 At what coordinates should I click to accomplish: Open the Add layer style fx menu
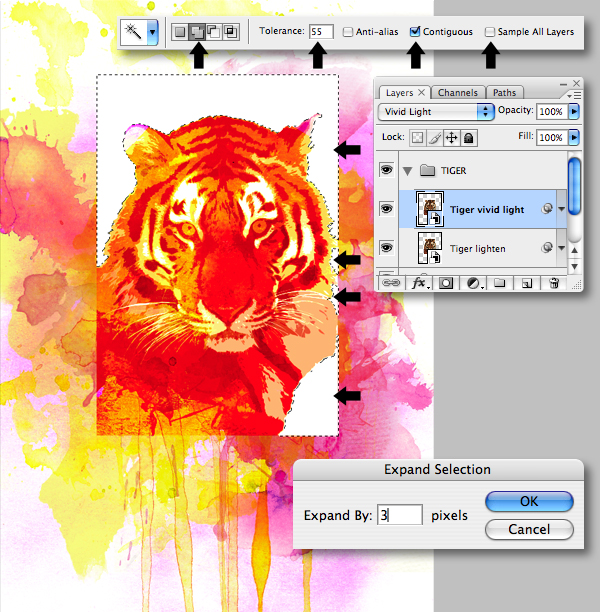coord(420,283)
